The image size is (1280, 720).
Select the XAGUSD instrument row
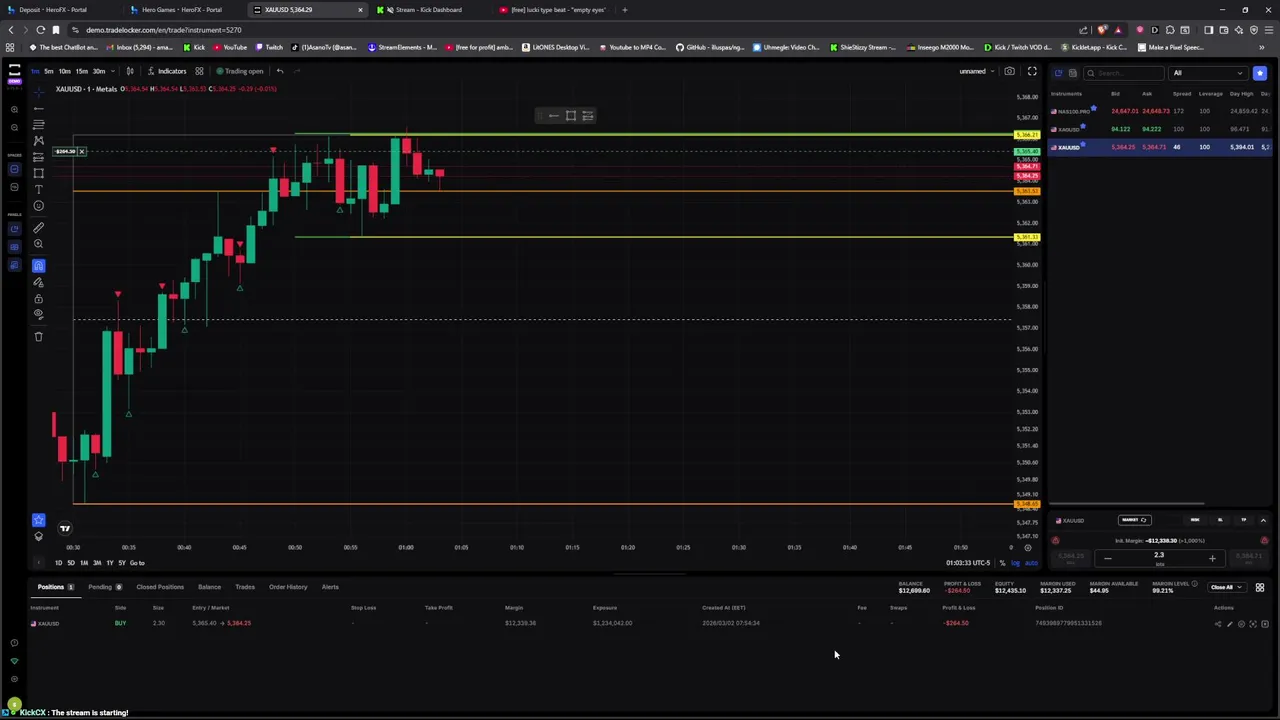click(1160, 129)
